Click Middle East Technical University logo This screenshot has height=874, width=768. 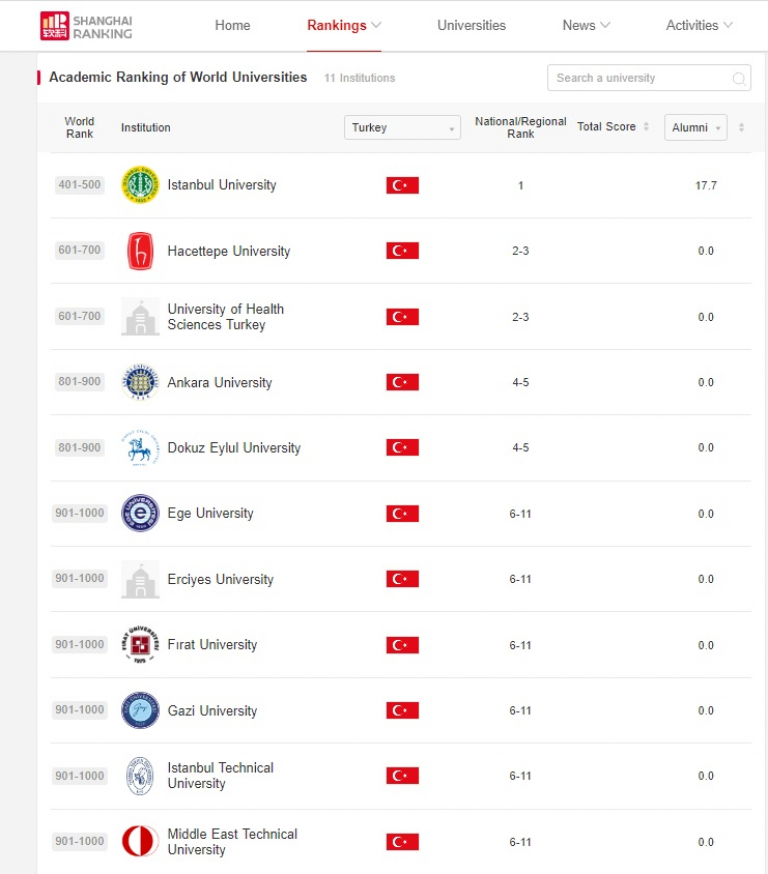140,841
